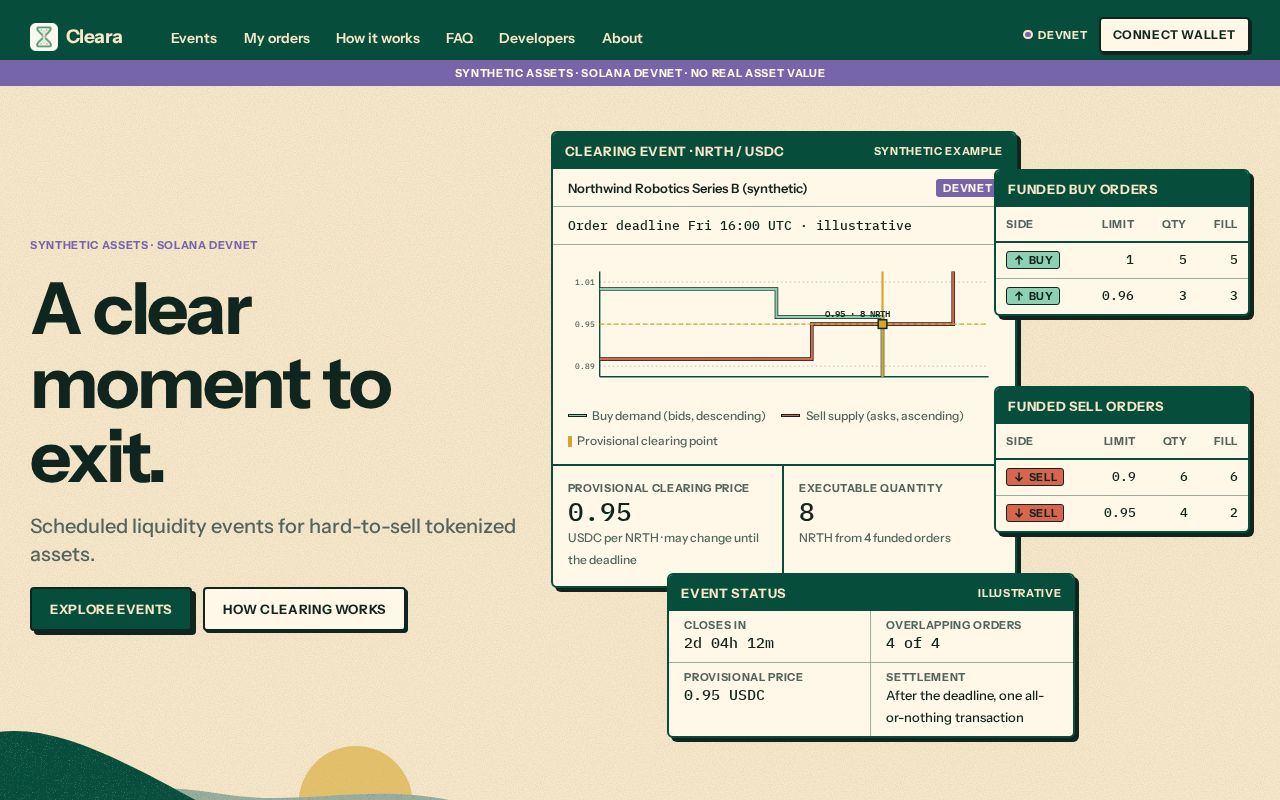Click the 'A clear moment to exit.' headline

[x=211, y=384]
